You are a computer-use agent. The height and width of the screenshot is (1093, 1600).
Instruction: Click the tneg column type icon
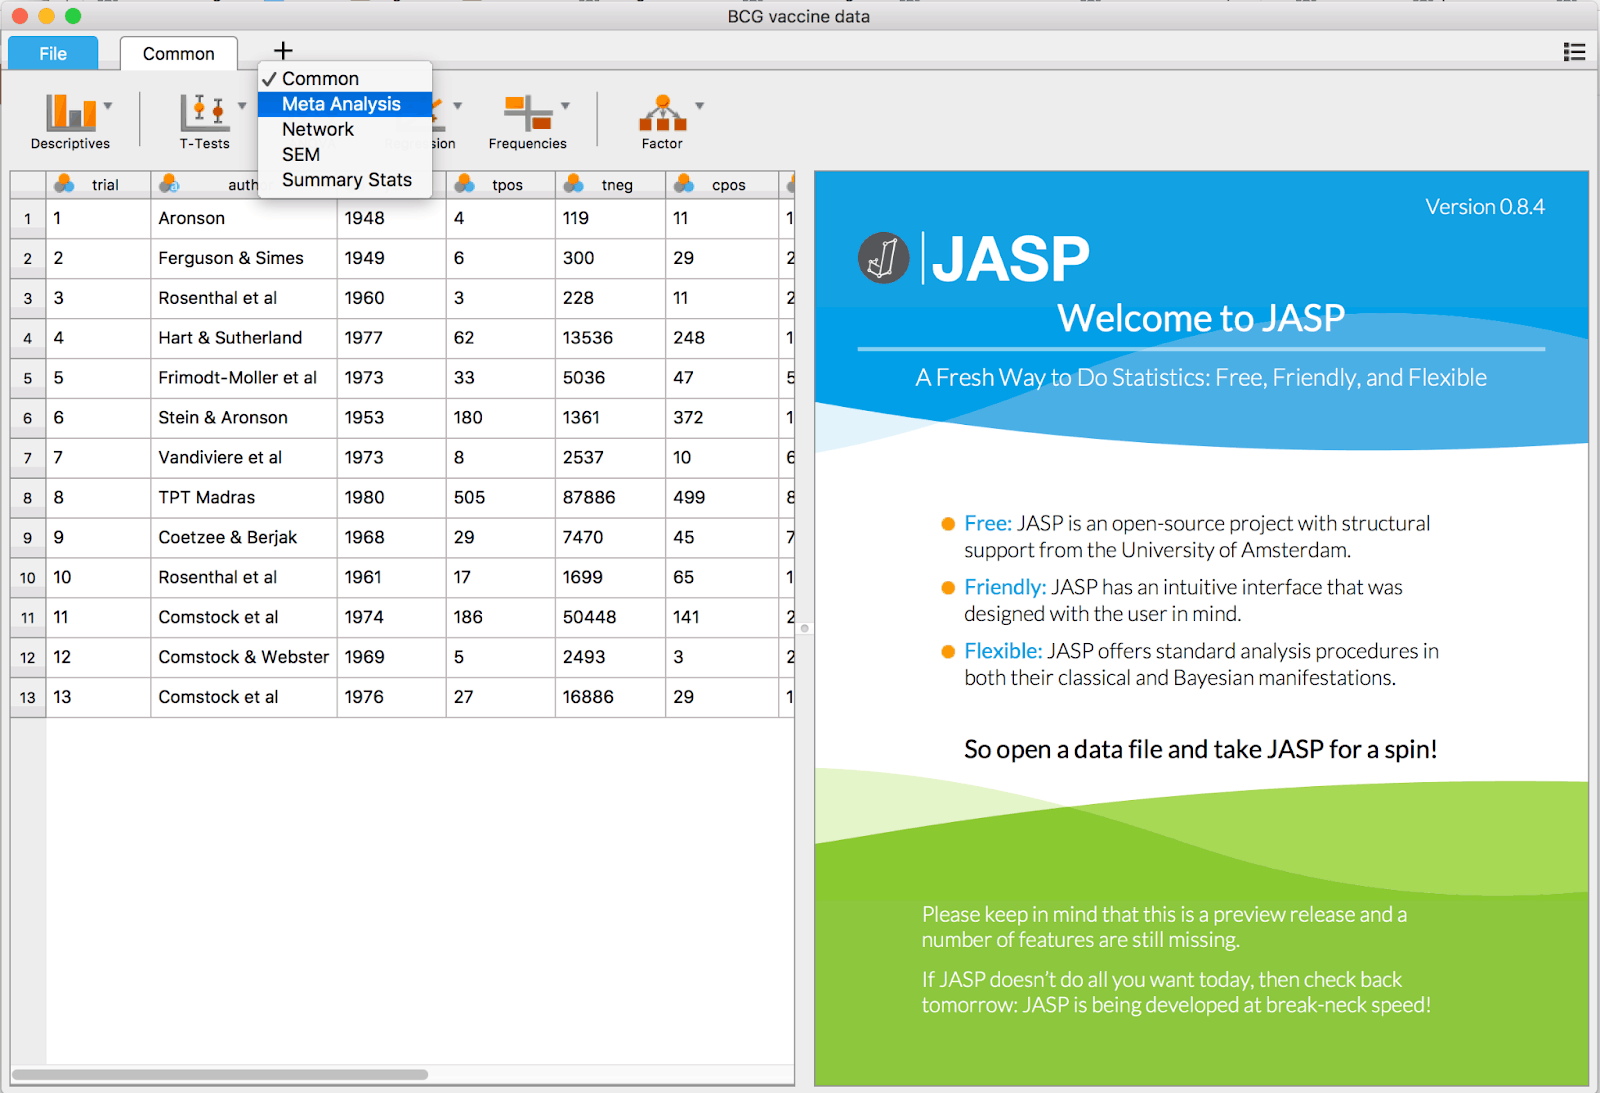tap(574, 184)
